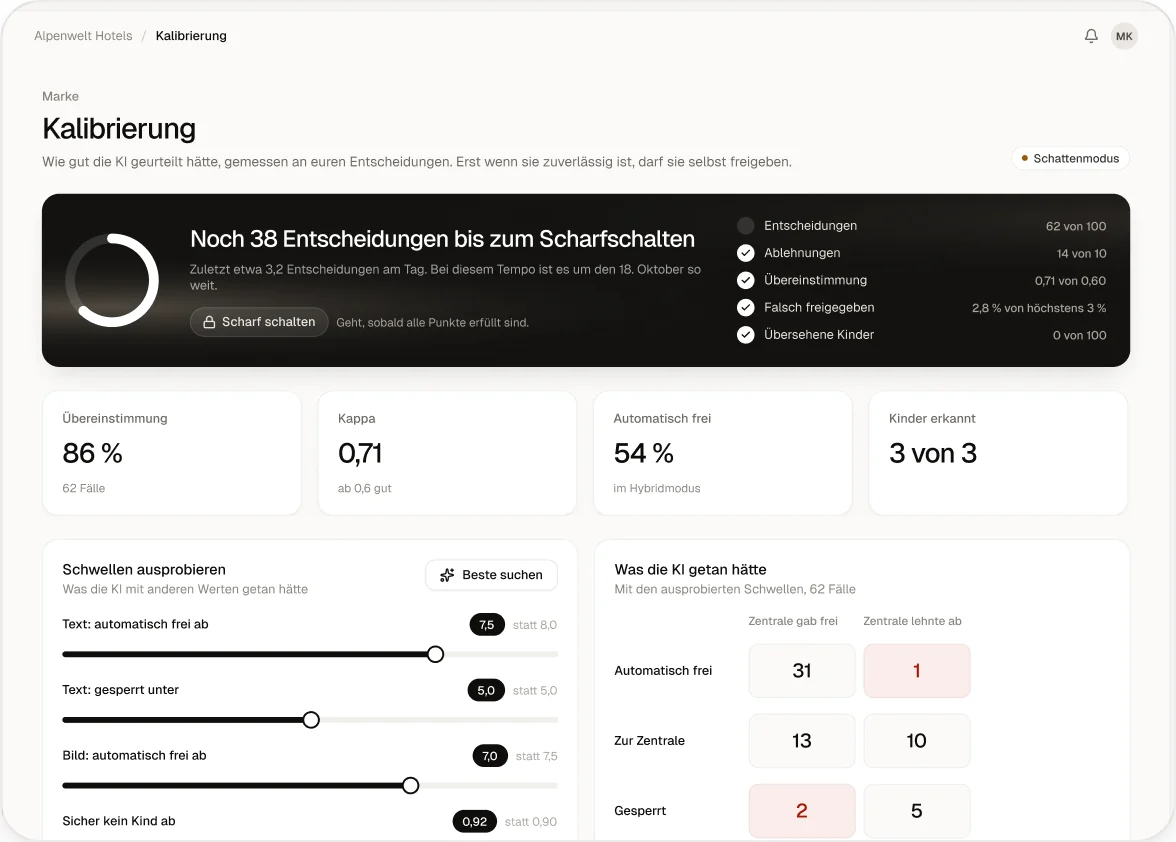Click the 'Zentrale lehnte ab' column header

tap(912, 621)
